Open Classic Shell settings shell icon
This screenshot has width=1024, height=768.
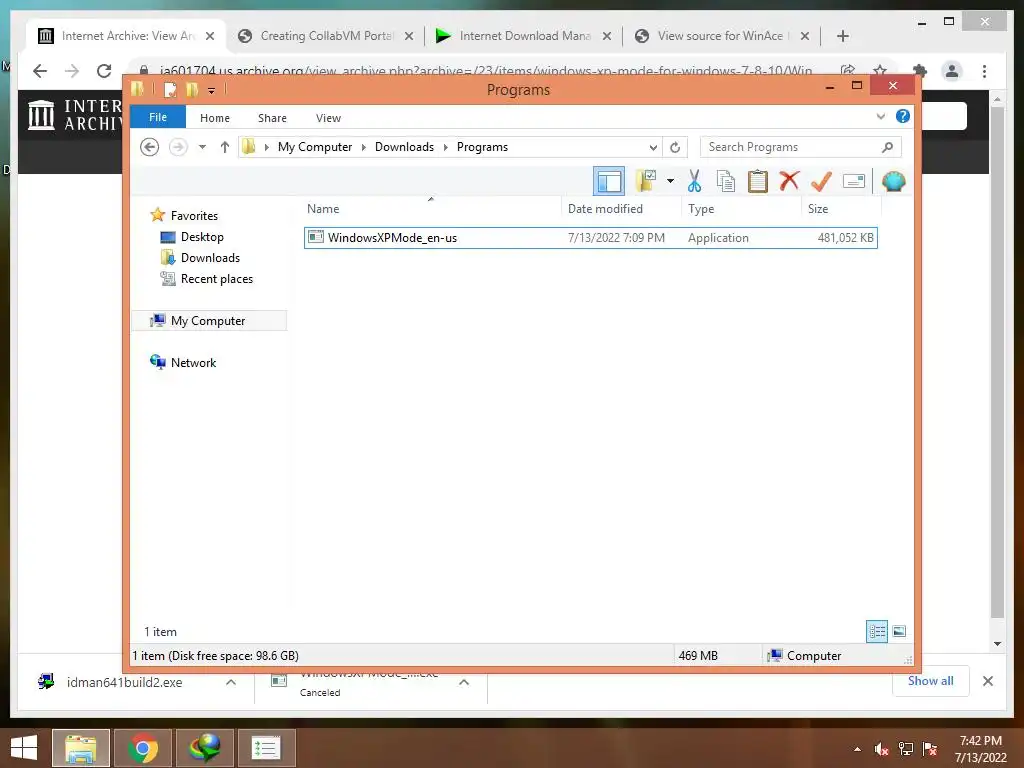pyautogui.click(x=893, y=181)
